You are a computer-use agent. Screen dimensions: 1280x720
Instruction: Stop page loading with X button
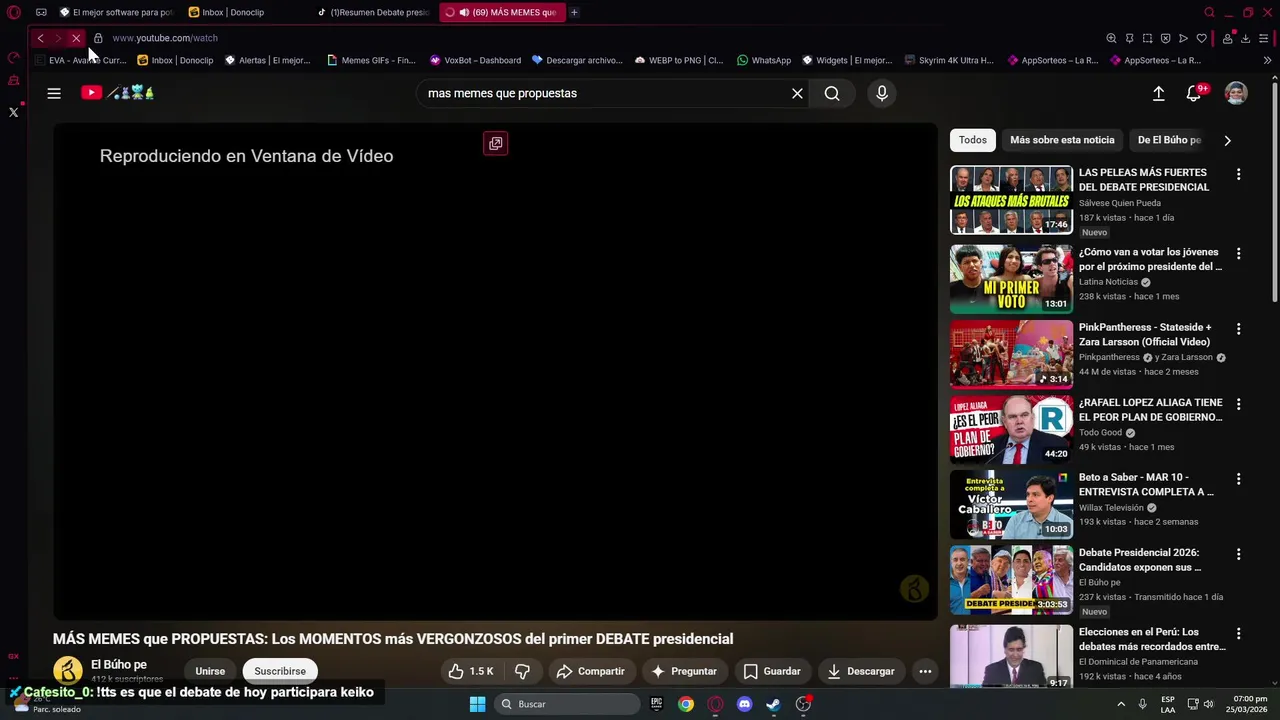click(76, 38)
